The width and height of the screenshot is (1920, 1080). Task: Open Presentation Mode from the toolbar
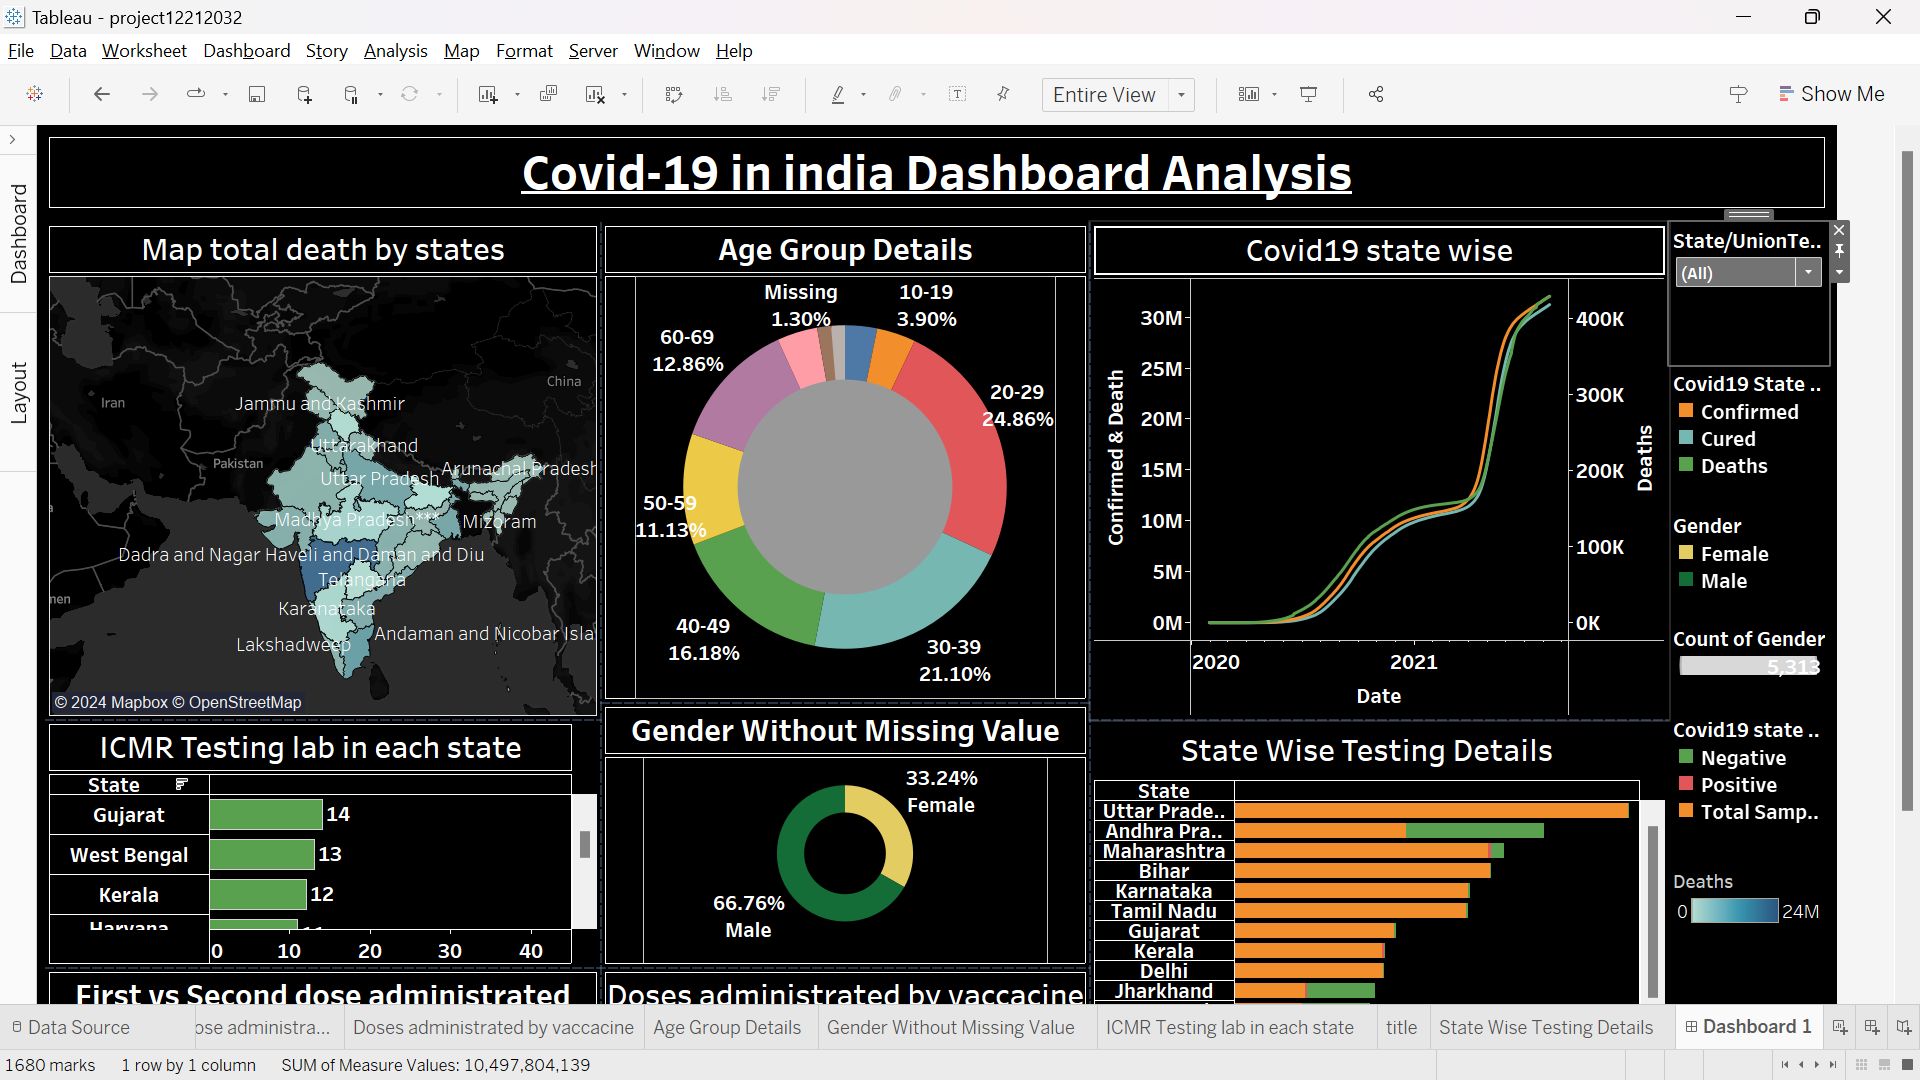pyautogui.click(x=1308, y=94)
